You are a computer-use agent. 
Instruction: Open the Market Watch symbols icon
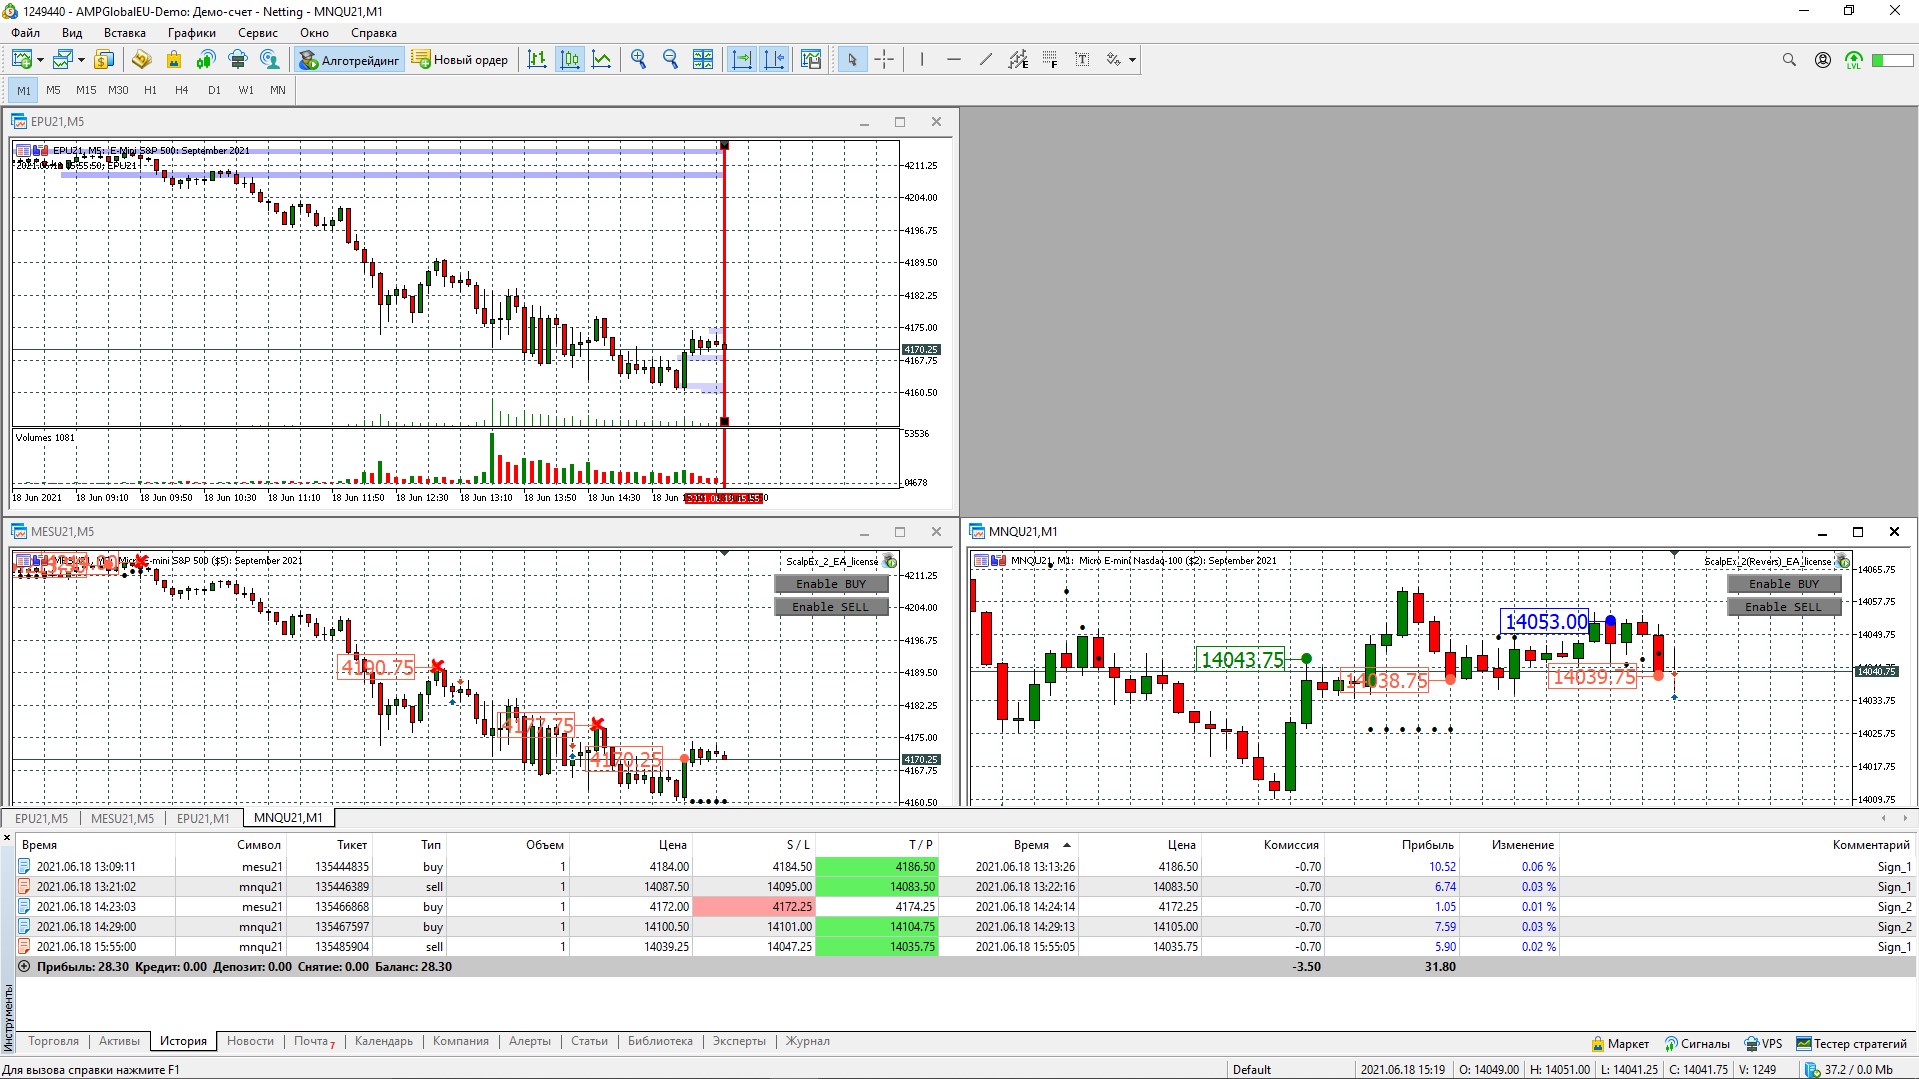tap(104, 60)
